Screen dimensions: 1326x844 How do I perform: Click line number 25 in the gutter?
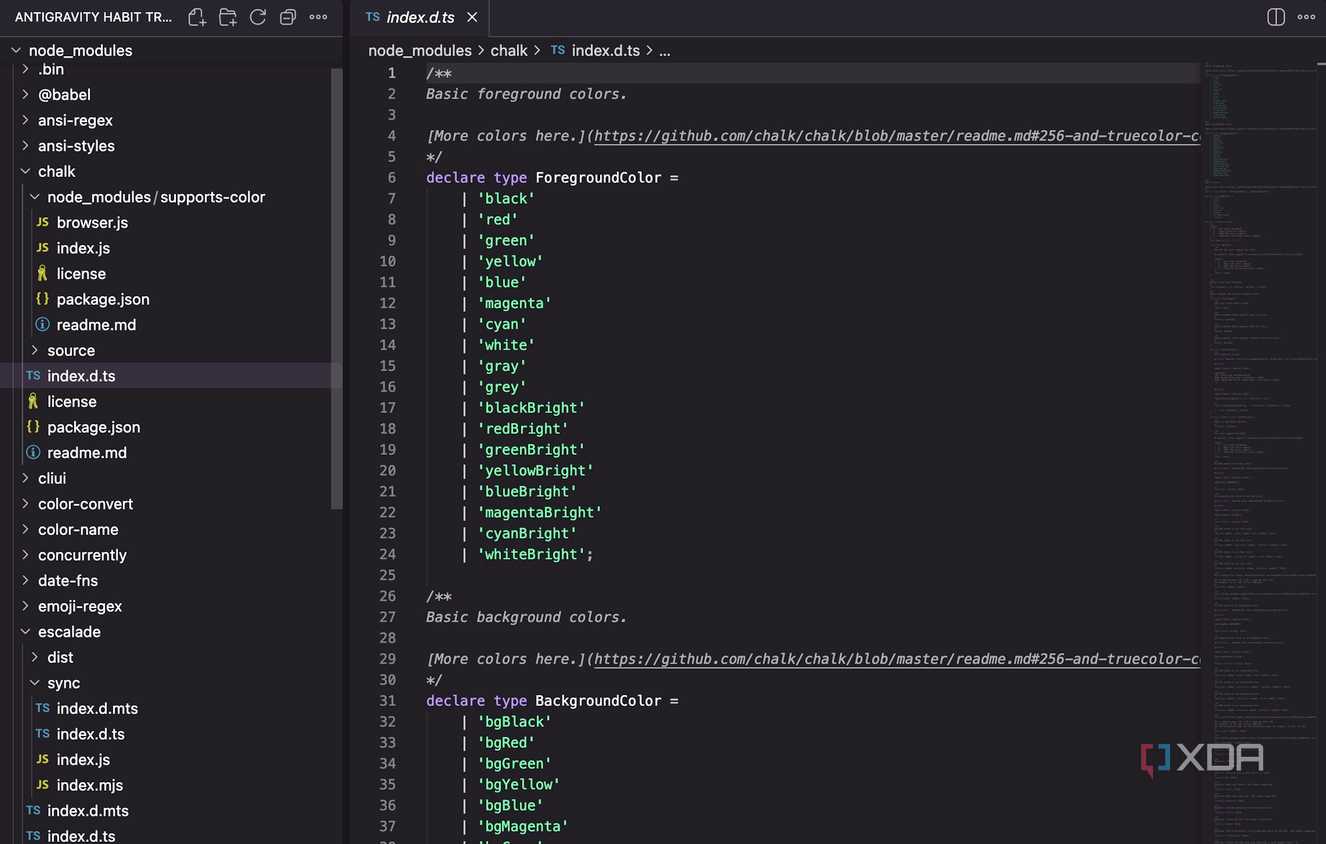tap(387, 575)
